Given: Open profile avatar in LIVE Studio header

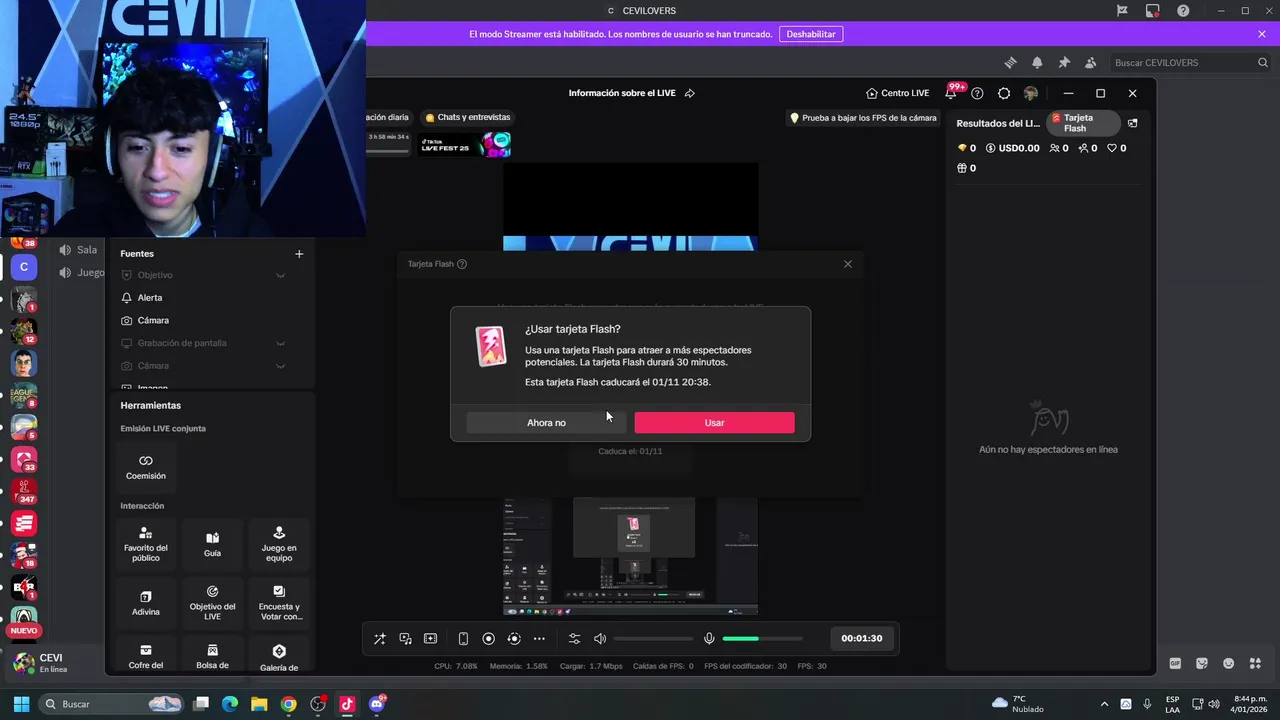Looking at the screenshot, I should 1031,93.
